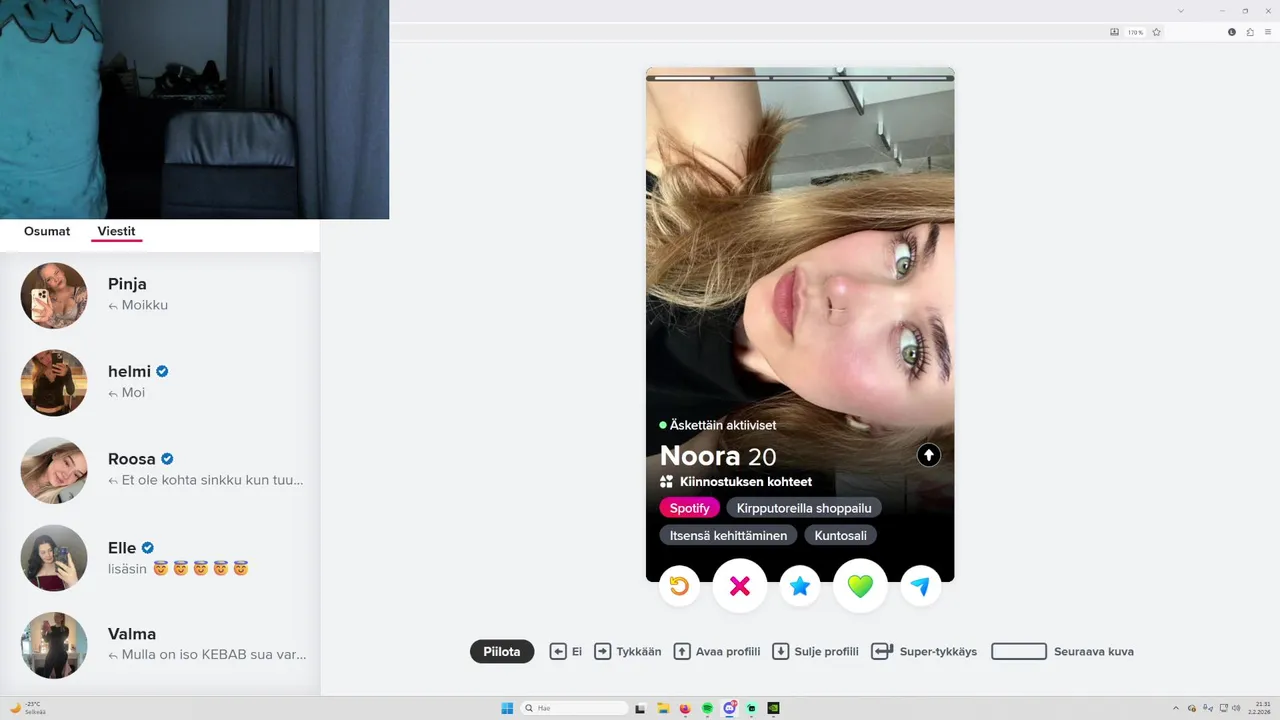Screen dimensions: 1280x720
Task: Click helmi's blue verified badge
Action: coord(162,371)
